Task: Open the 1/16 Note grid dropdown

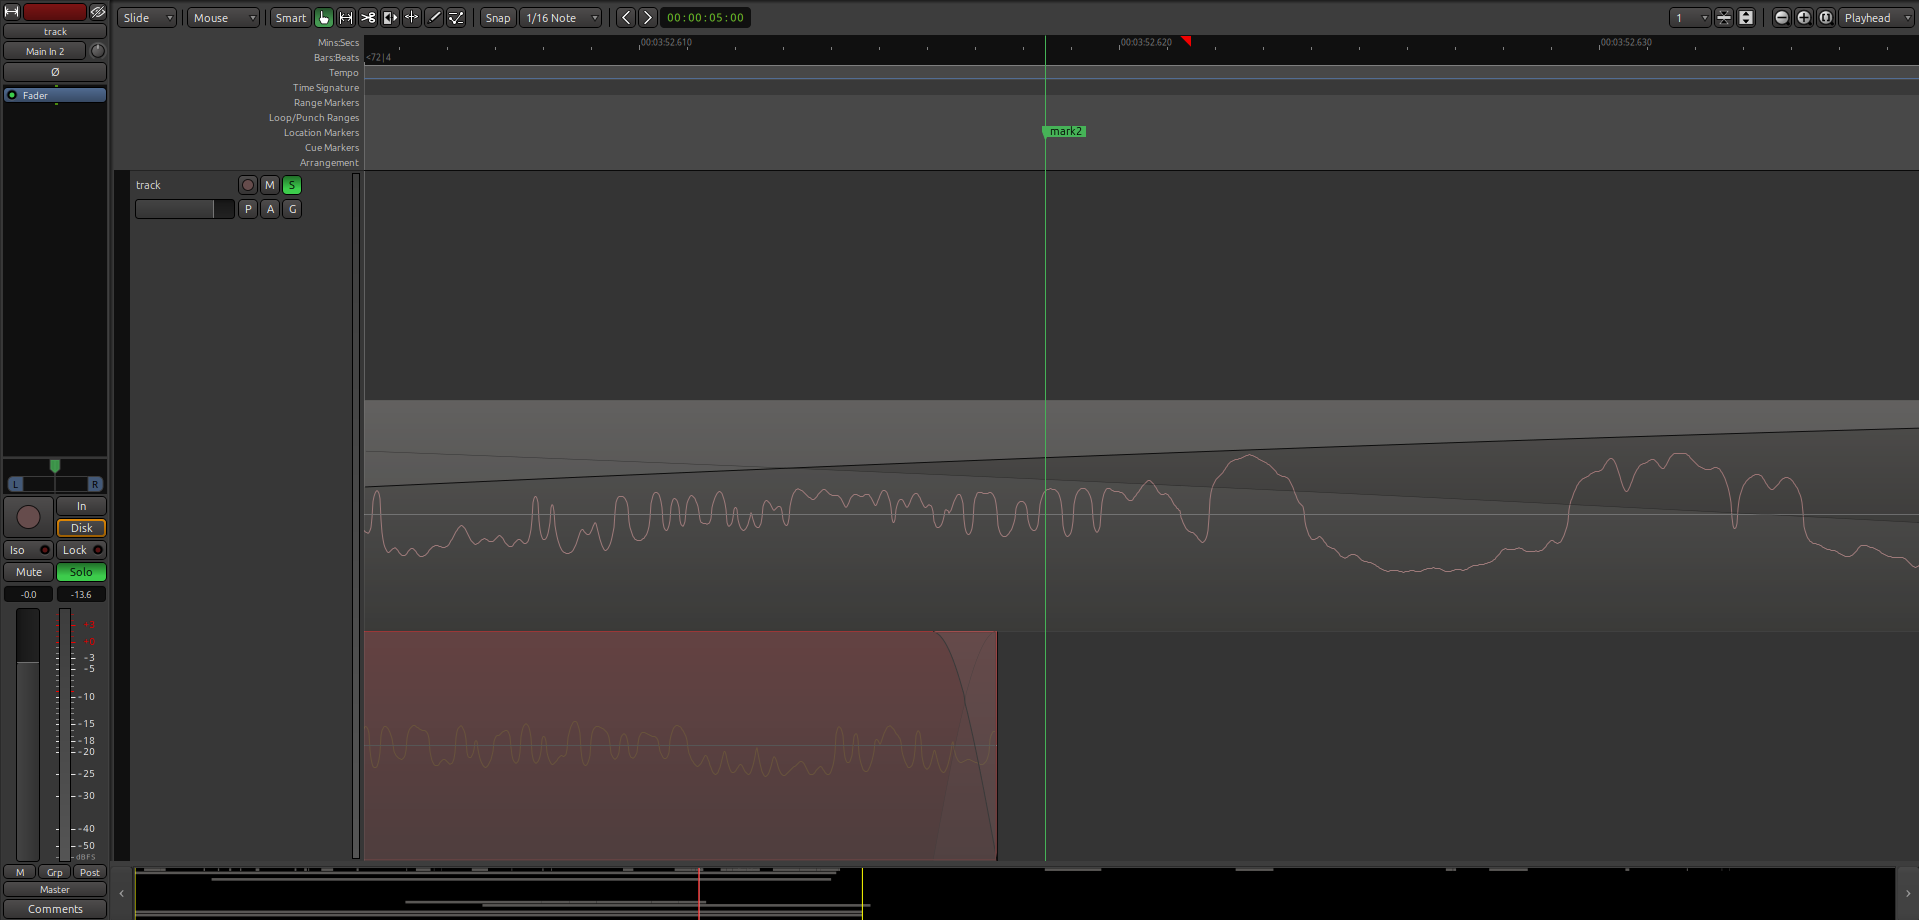Action: (561, 18)
